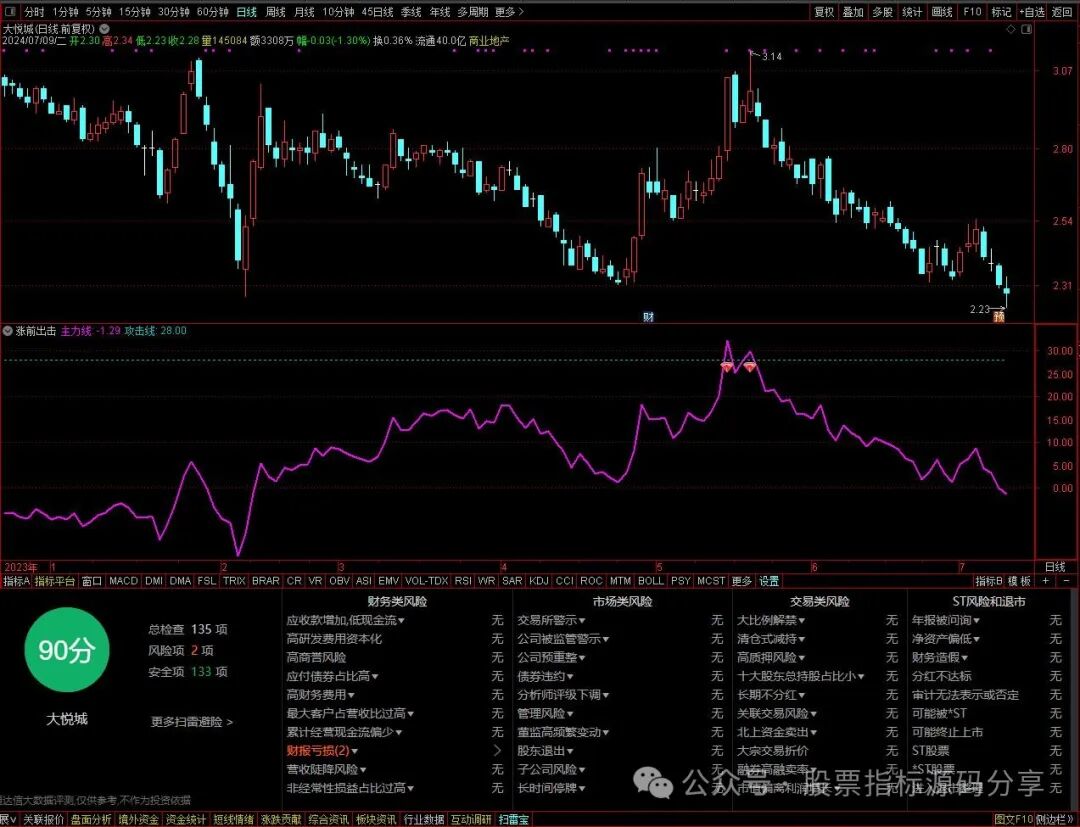The height and width of the screenshot is (827, 1080).
Task: Click the 高商誉风险 risk row
Action: pos(316,658)
